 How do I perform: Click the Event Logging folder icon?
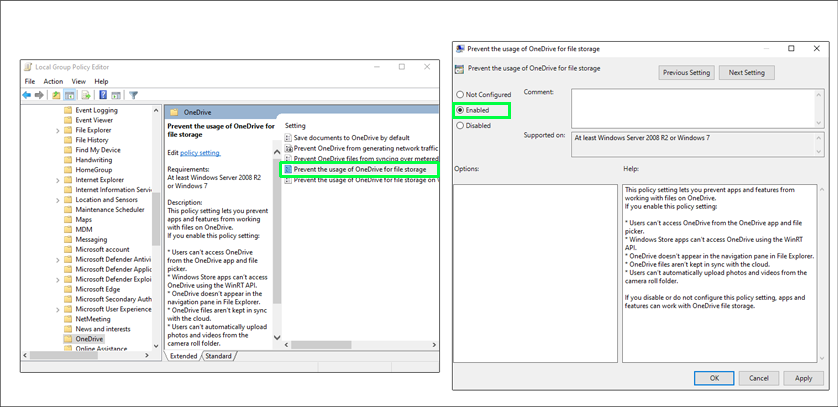pyautogui.click(x=68, y=110)
